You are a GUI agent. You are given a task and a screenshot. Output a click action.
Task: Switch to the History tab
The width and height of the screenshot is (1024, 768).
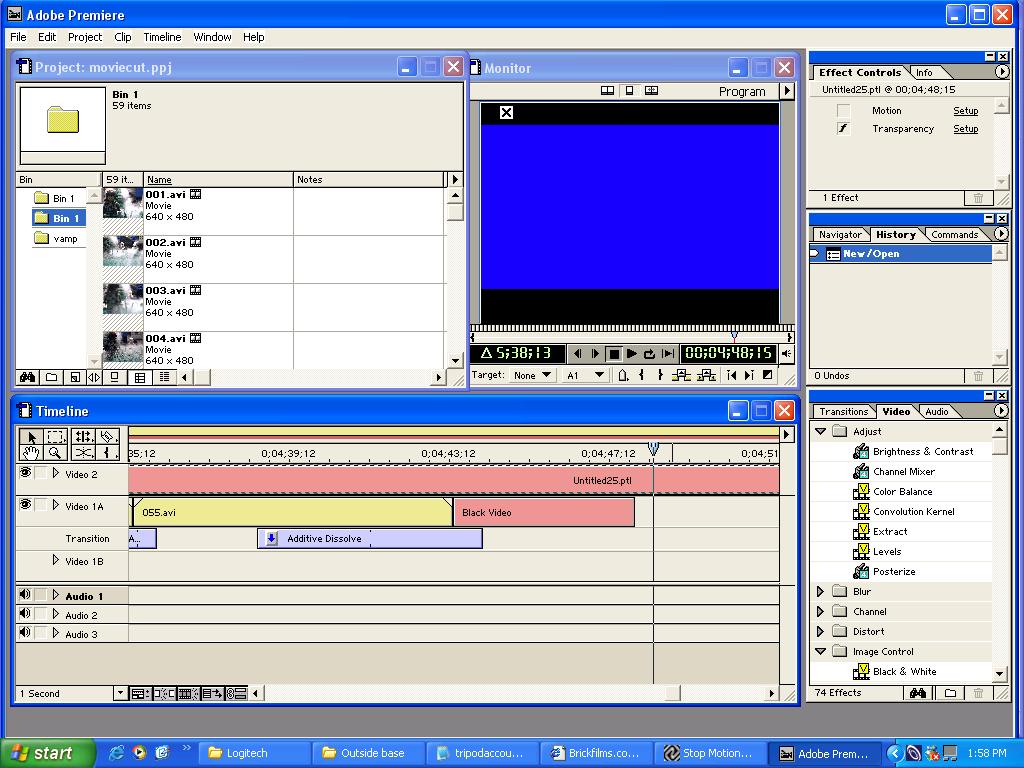[x=895, y=234]
